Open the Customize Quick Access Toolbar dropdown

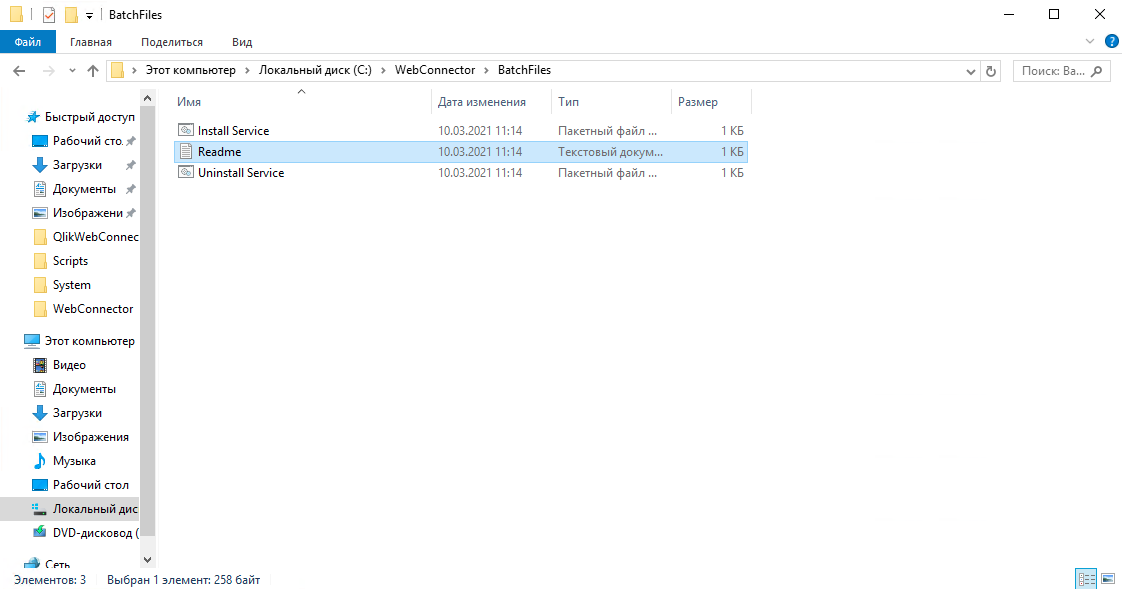click(x=89, y=15)
